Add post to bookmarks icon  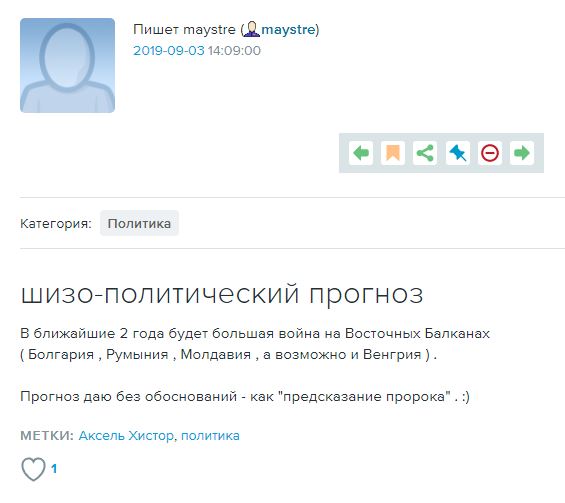coord(393,153)
